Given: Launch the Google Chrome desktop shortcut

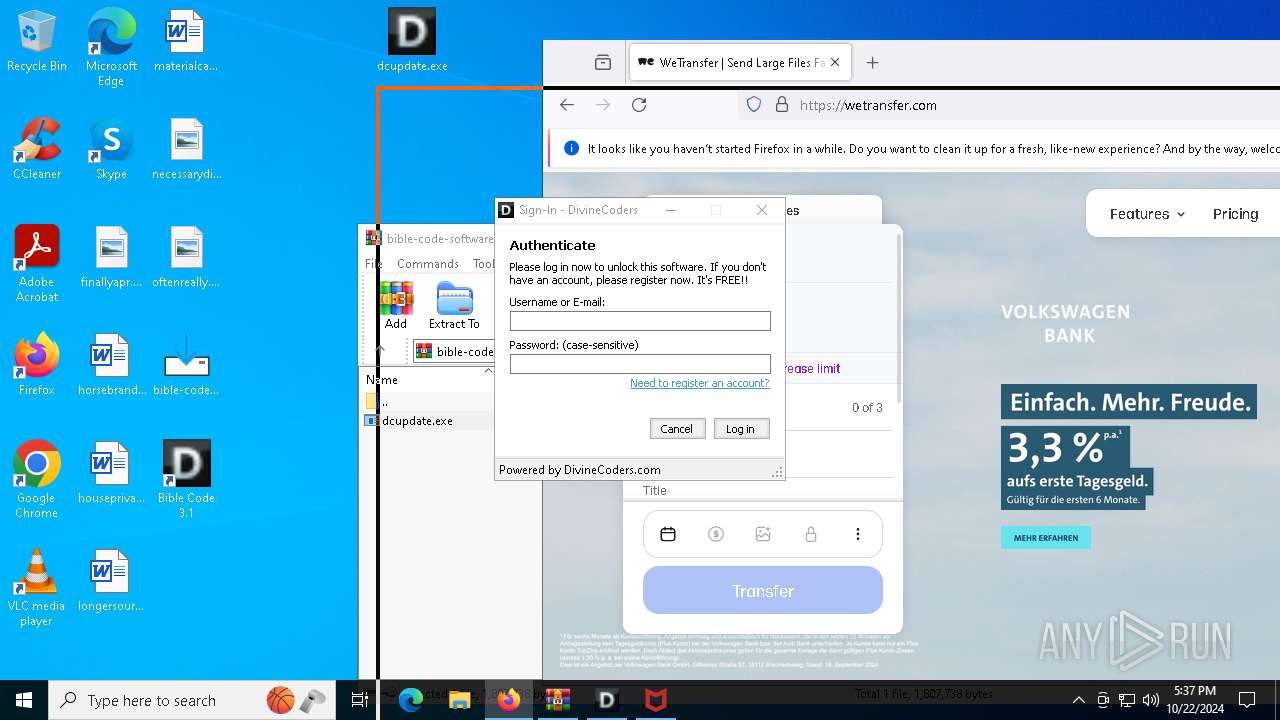Looking at the screenshot, I should tap(37, 479).
